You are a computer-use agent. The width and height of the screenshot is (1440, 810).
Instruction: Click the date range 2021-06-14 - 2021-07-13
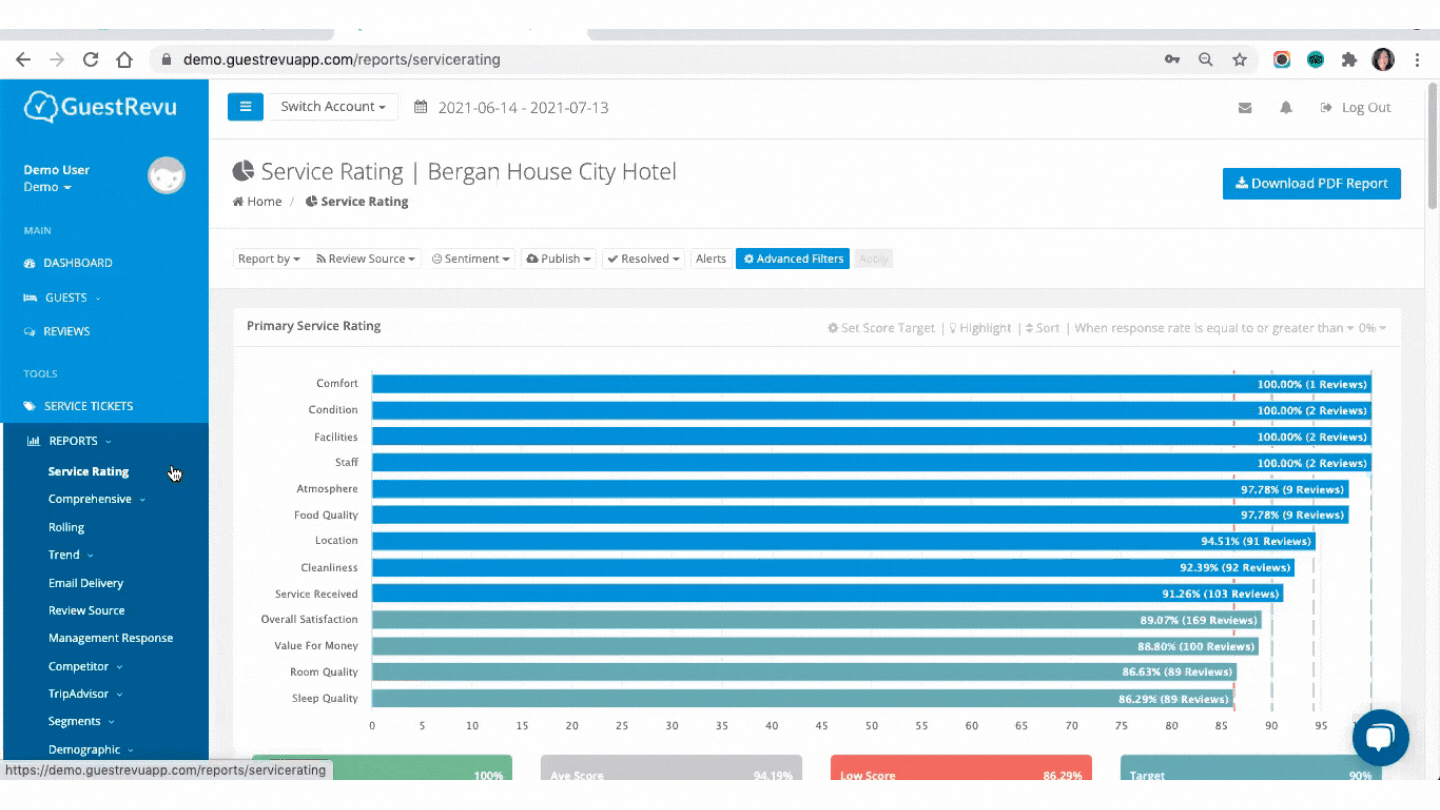(523, 107)
